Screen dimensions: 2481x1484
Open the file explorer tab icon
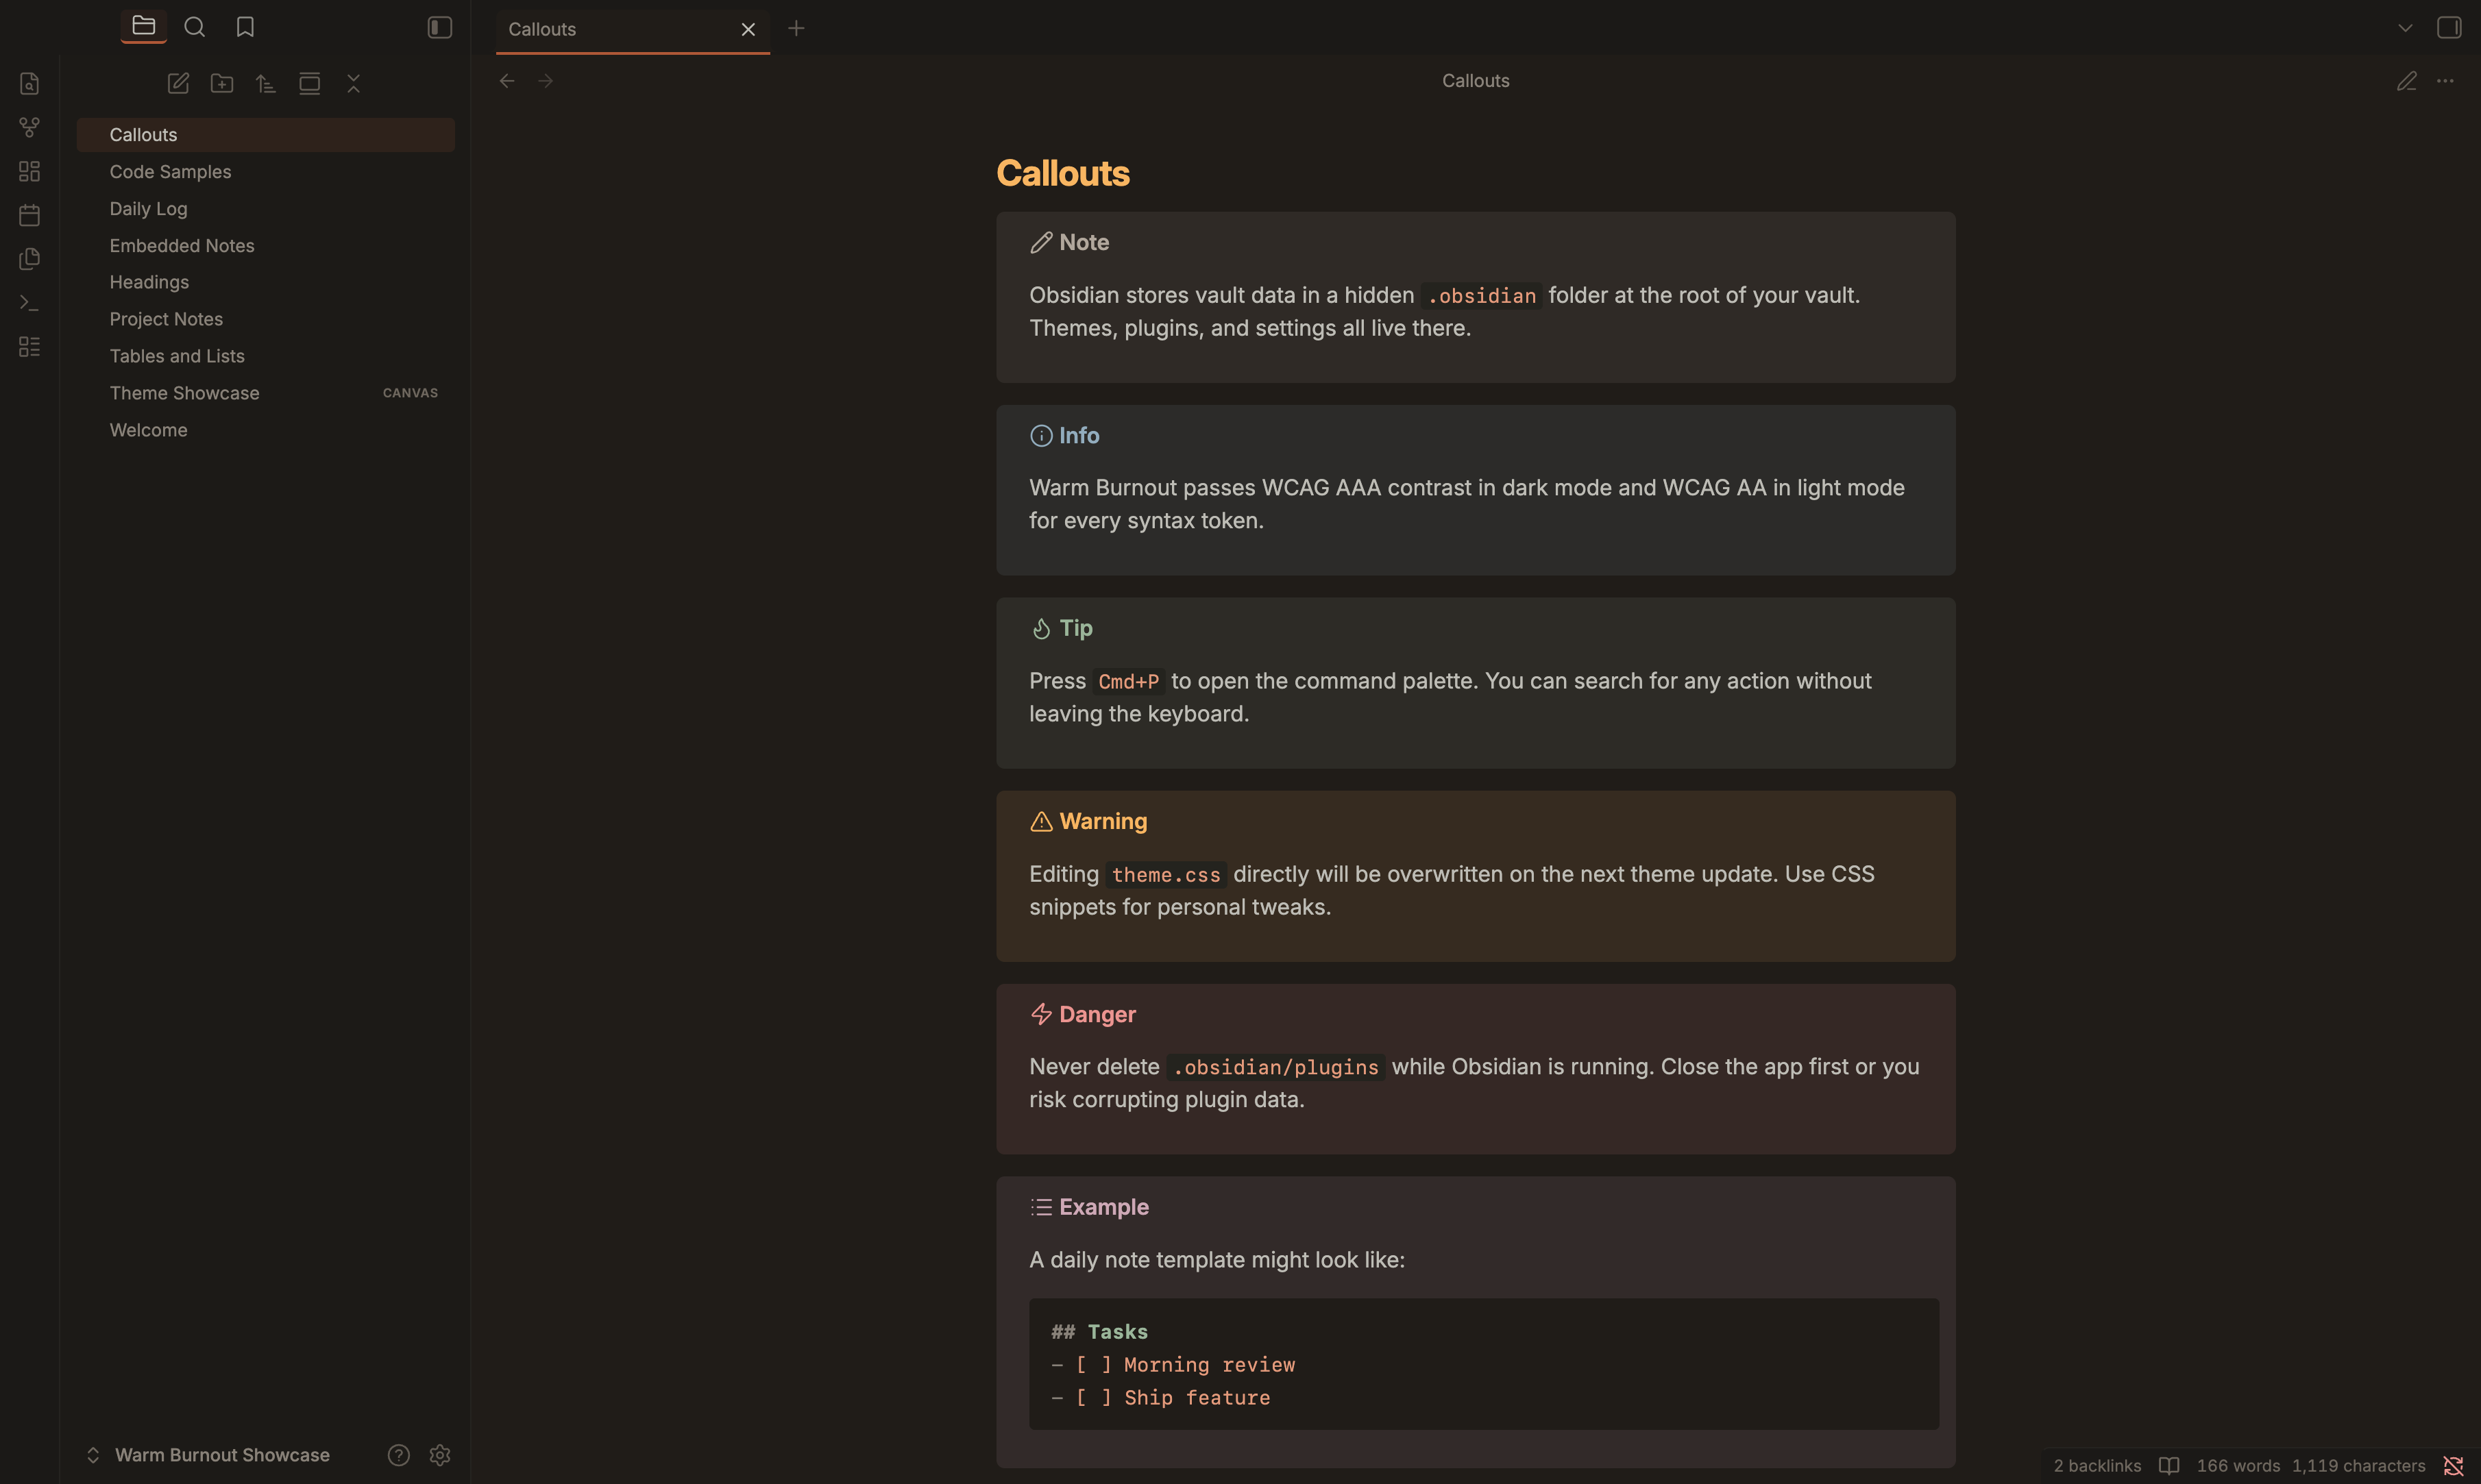click(x=144, y=26)
